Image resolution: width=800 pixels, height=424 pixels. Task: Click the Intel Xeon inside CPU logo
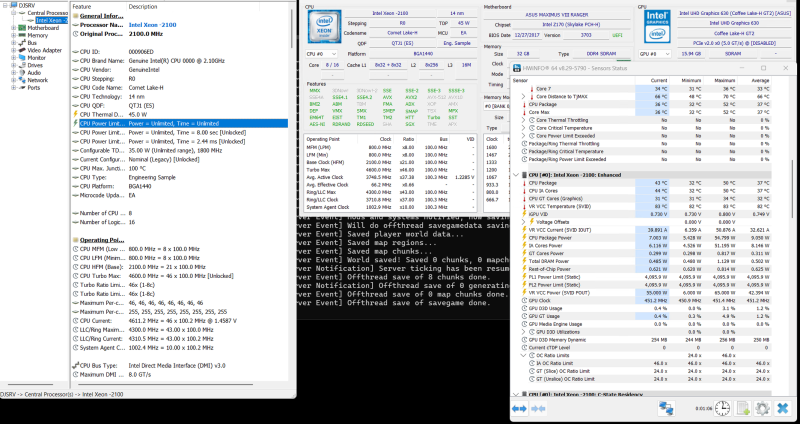[x=322, y=27]
